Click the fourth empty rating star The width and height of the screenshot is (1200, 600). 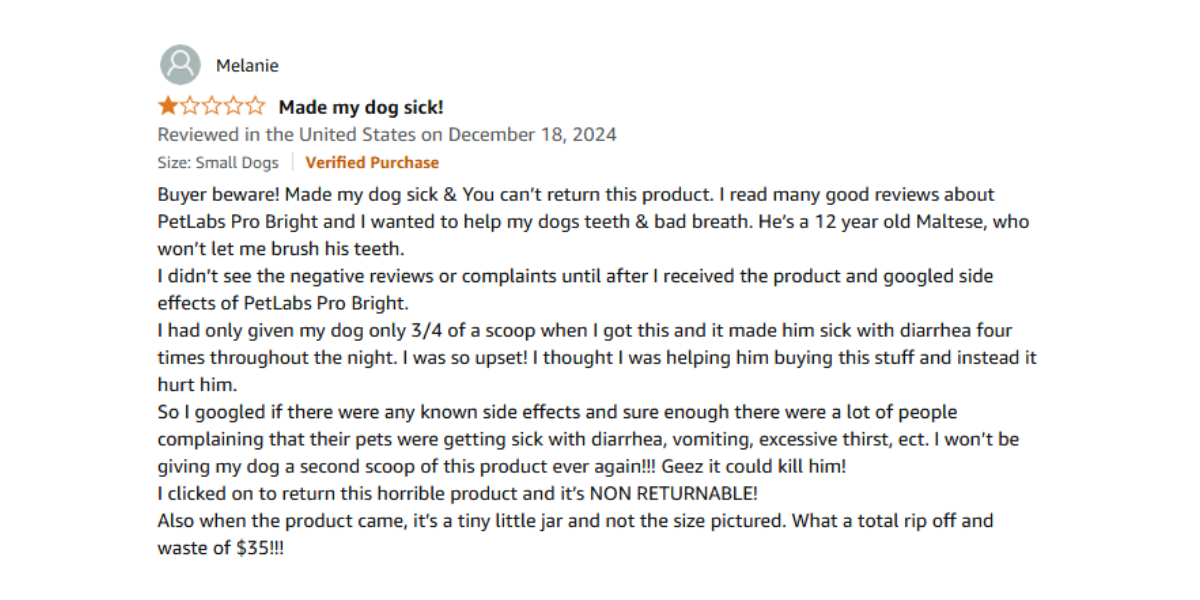234,106
